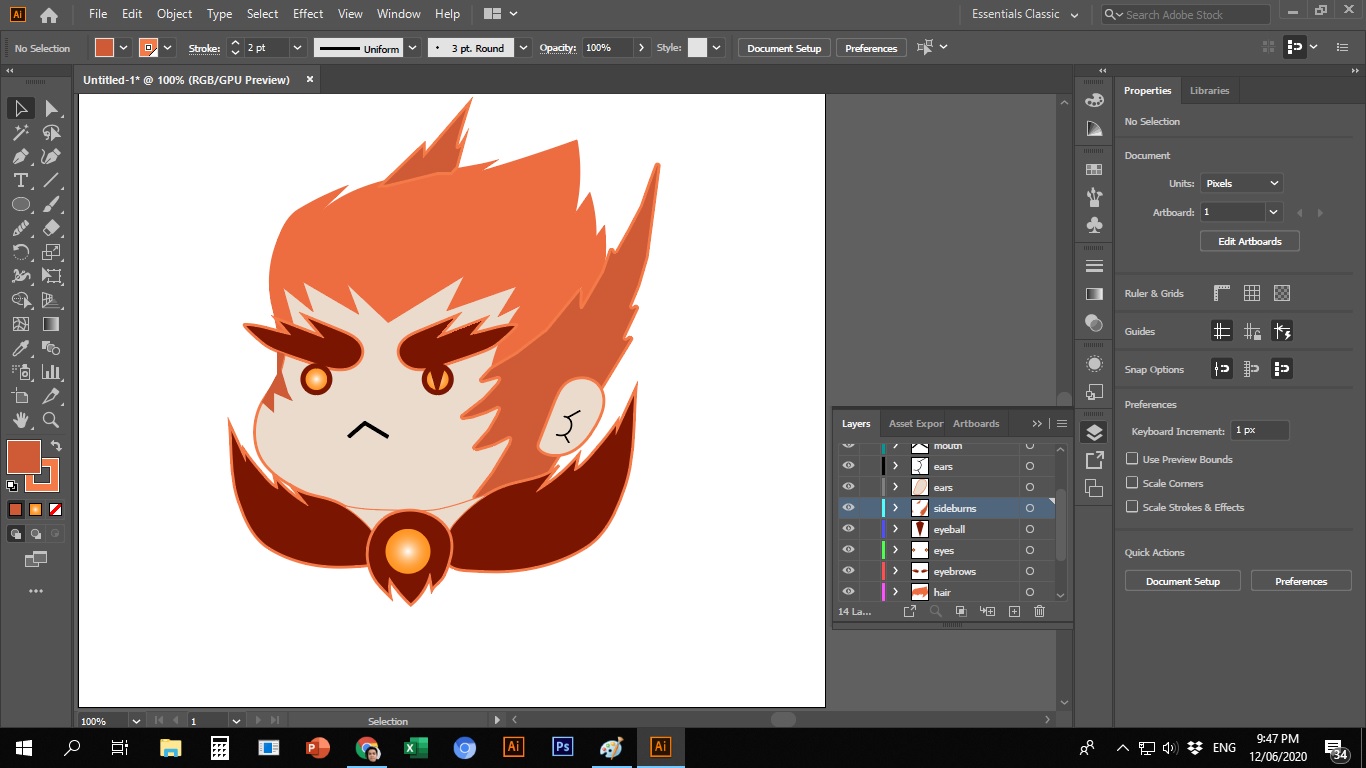Viewport: 1366px width, 768px height.
Task: Select the Paintbrush tool
Action: (52, 204)
